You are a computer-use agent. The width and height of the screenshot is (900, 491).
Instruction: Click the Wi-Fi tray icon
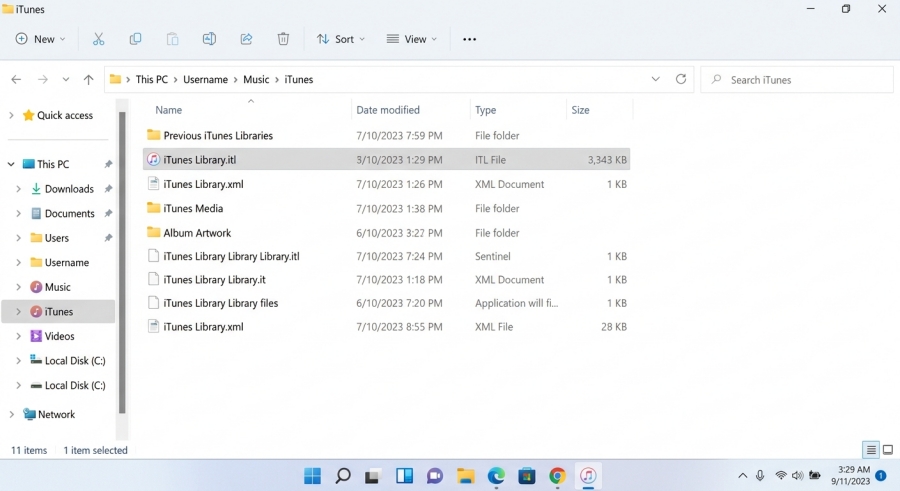click(781, 475)
